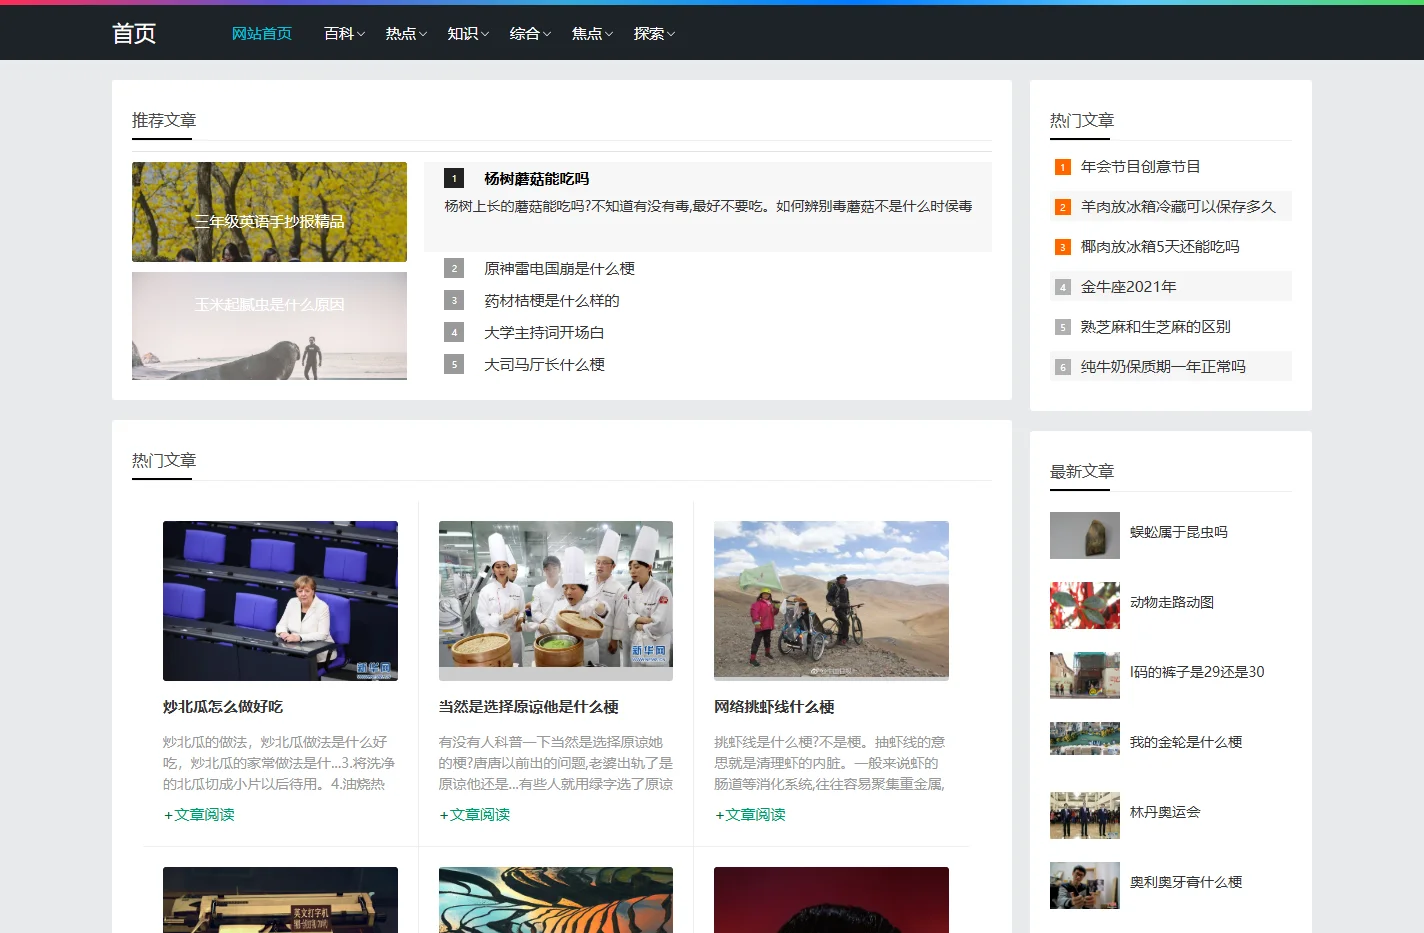The height and width of the screenshot is (933, 1424).
Task: Select the 有没有人科普一下 excerpt text
Action: pos(556,763)
